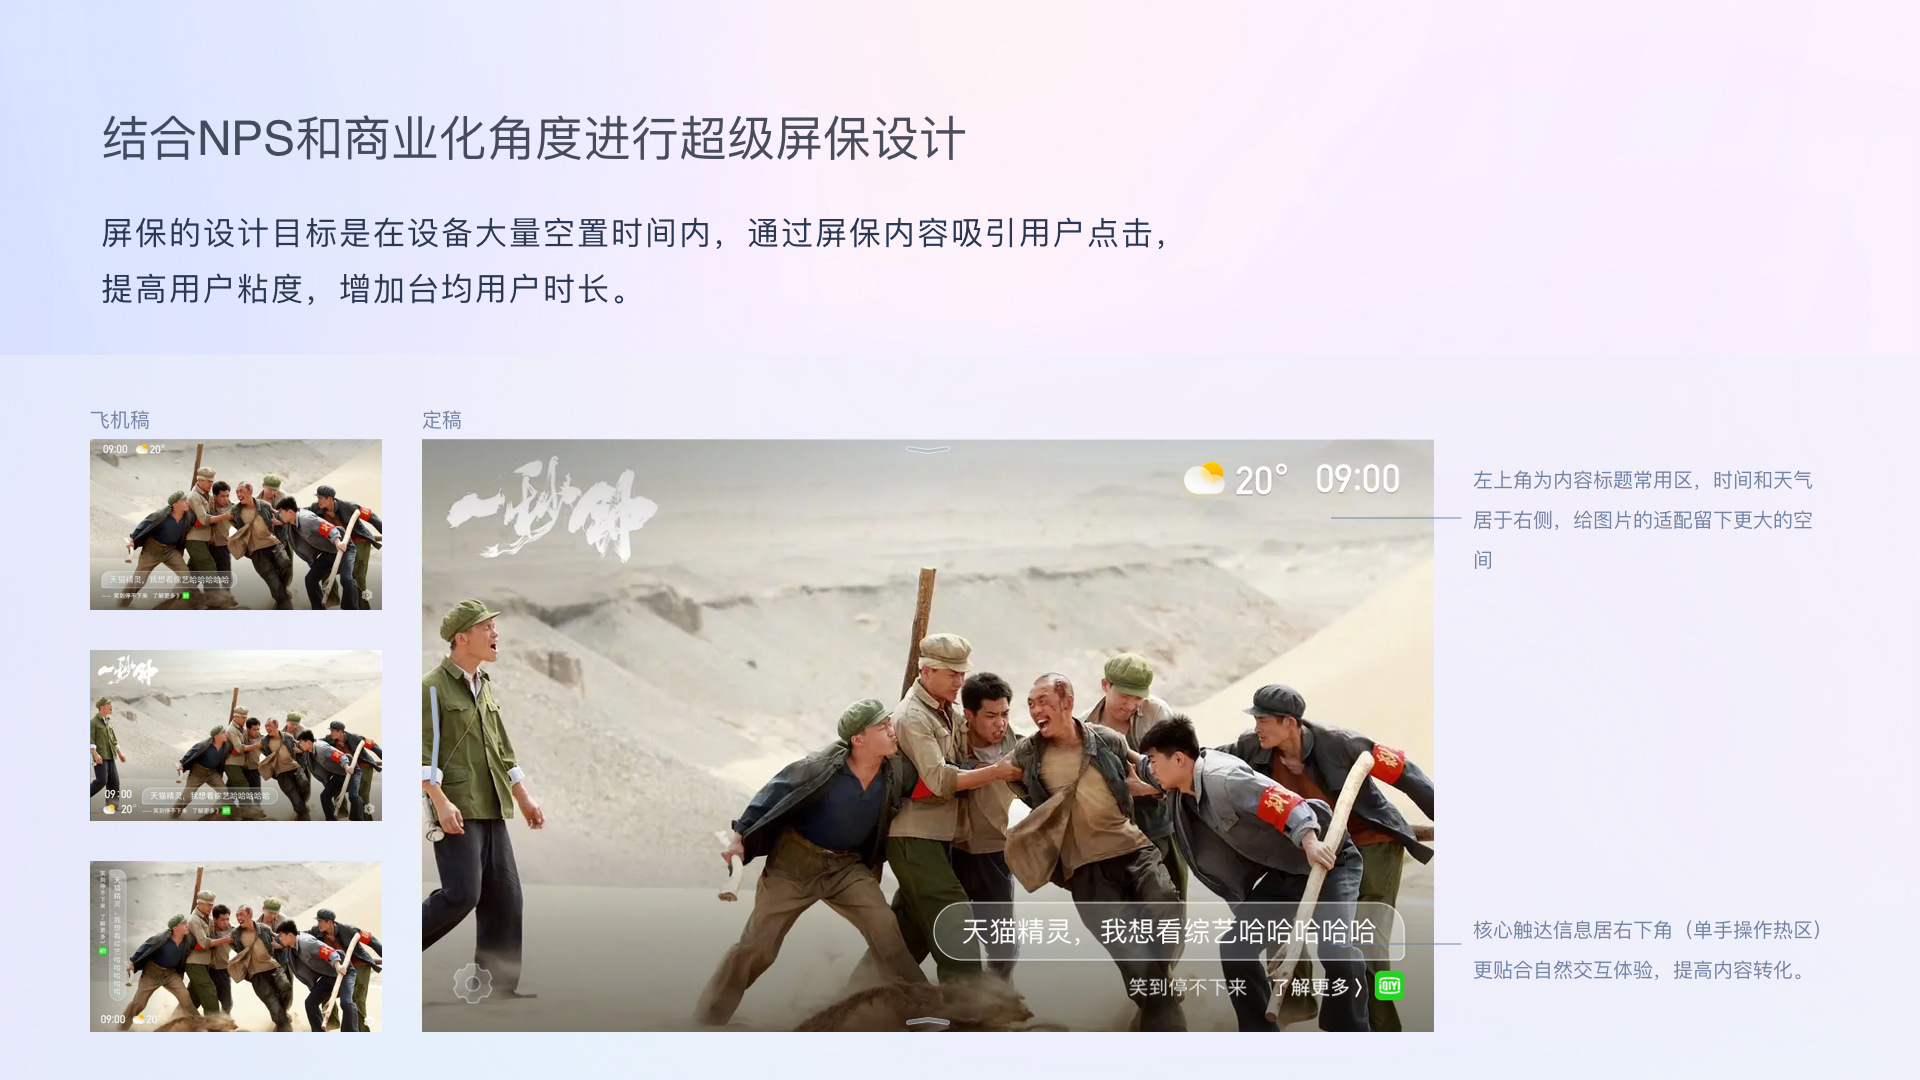Open the top pull-down handle chevron
1920x1080 pixels.
(927, 450)
